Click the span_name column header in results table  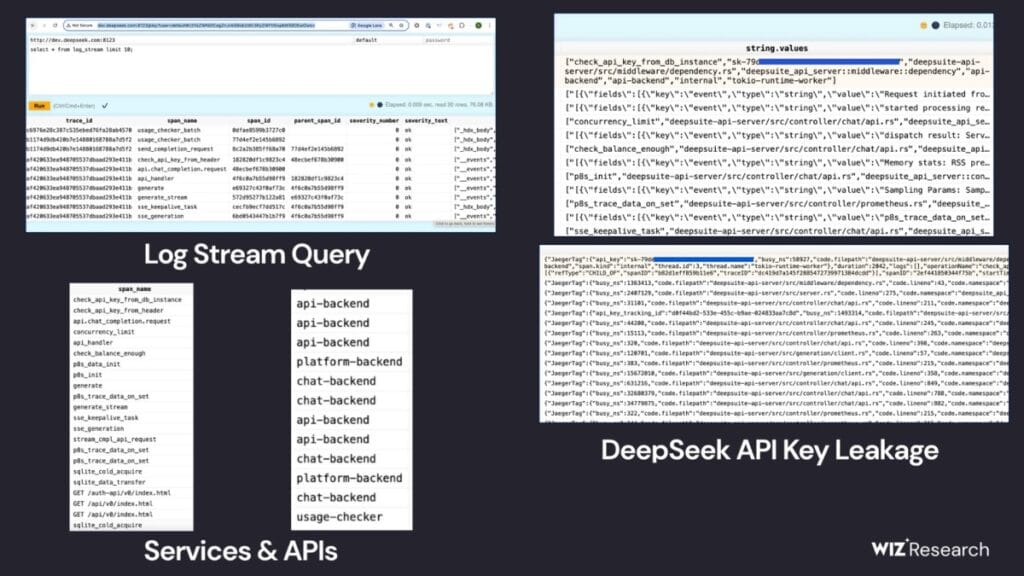pyautogui.click(x=182, y=120)
